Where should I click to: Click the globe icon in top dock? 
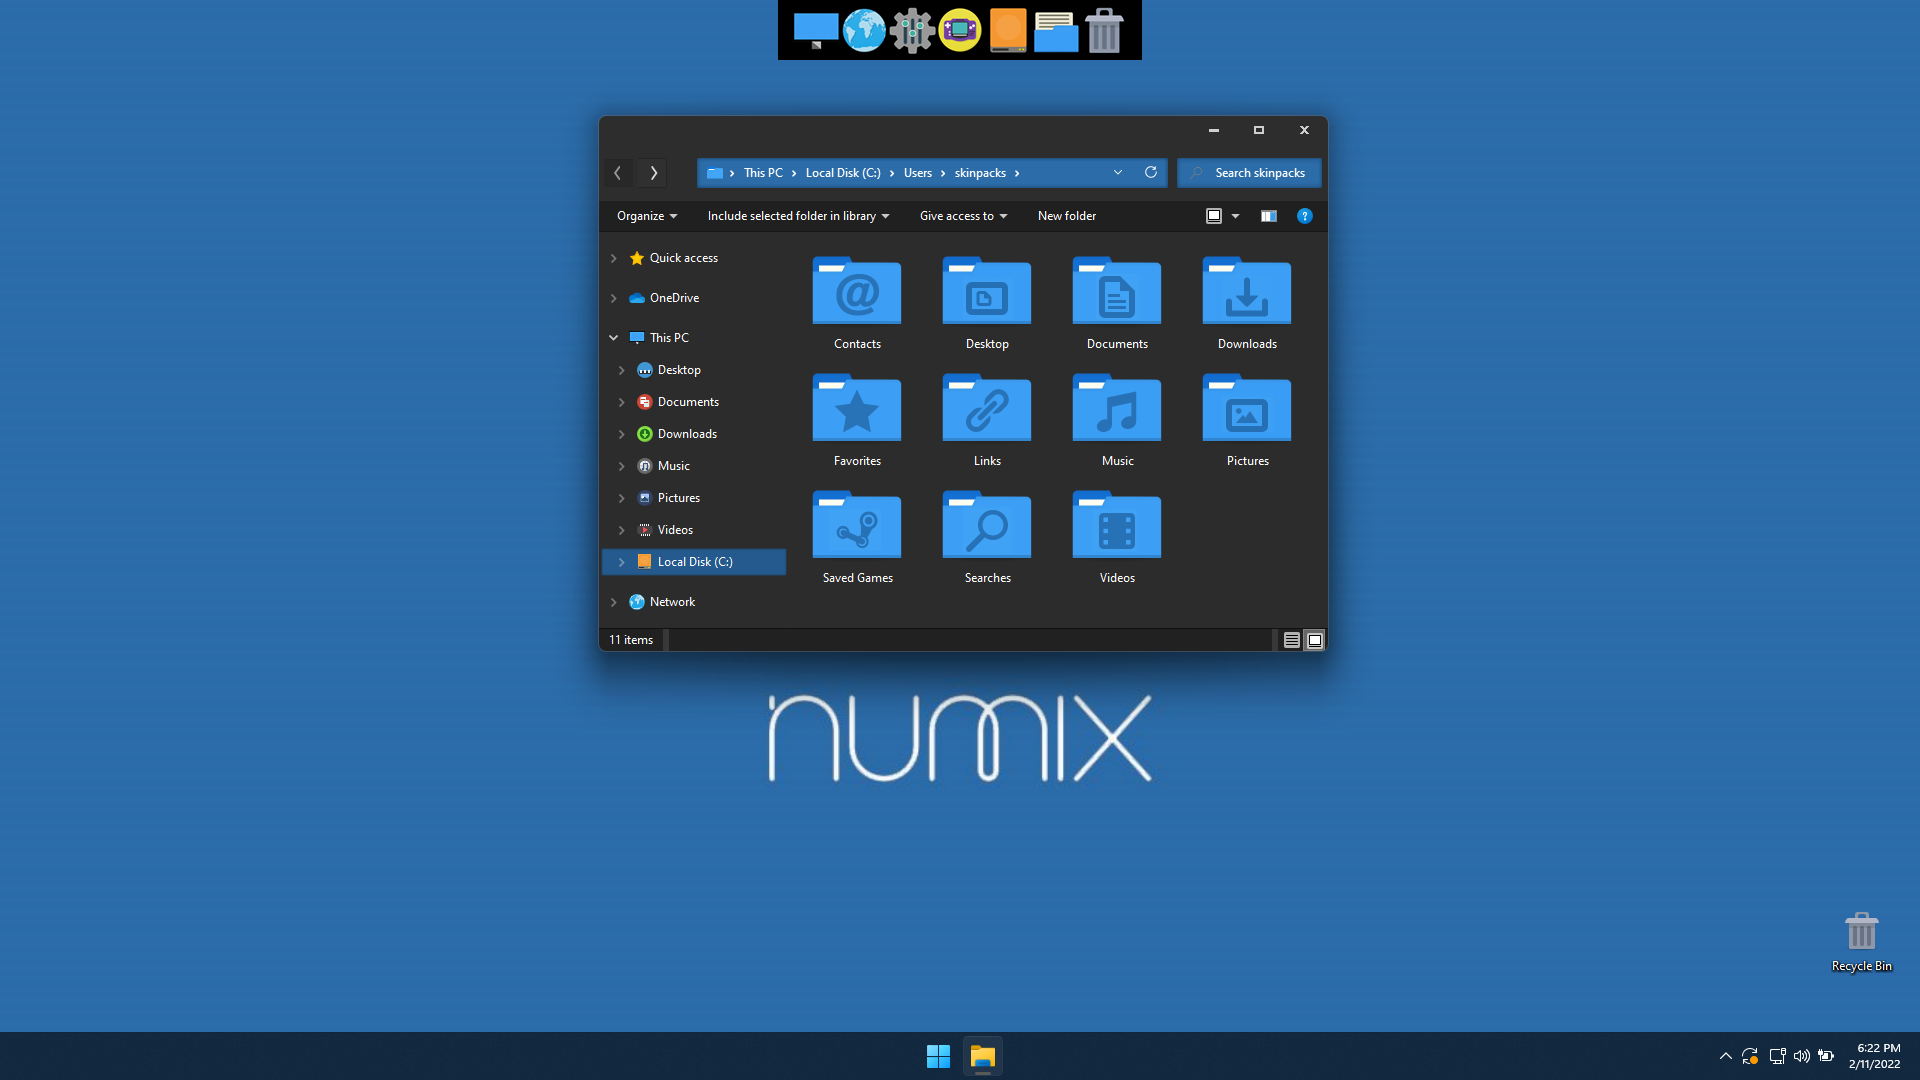pos(864,31)
